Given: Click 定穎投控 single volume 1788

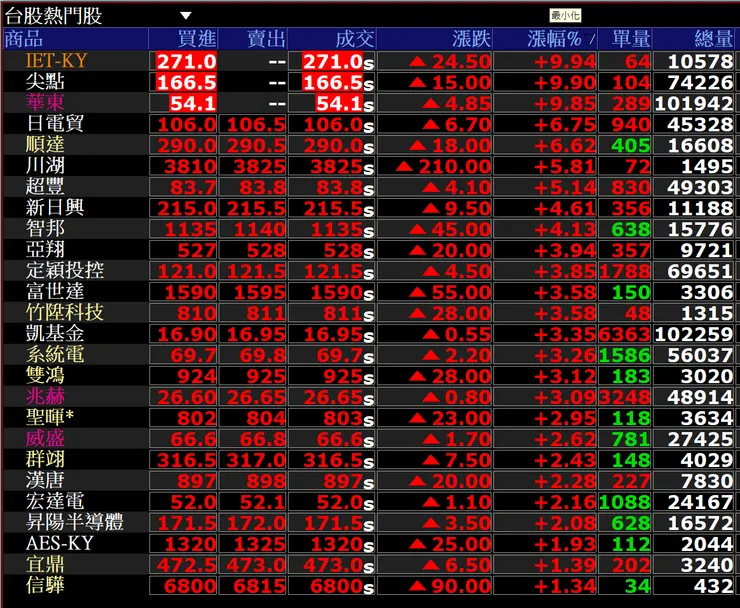Looking at the screenshot, I should pyautogui.click(x=625, y=271).
